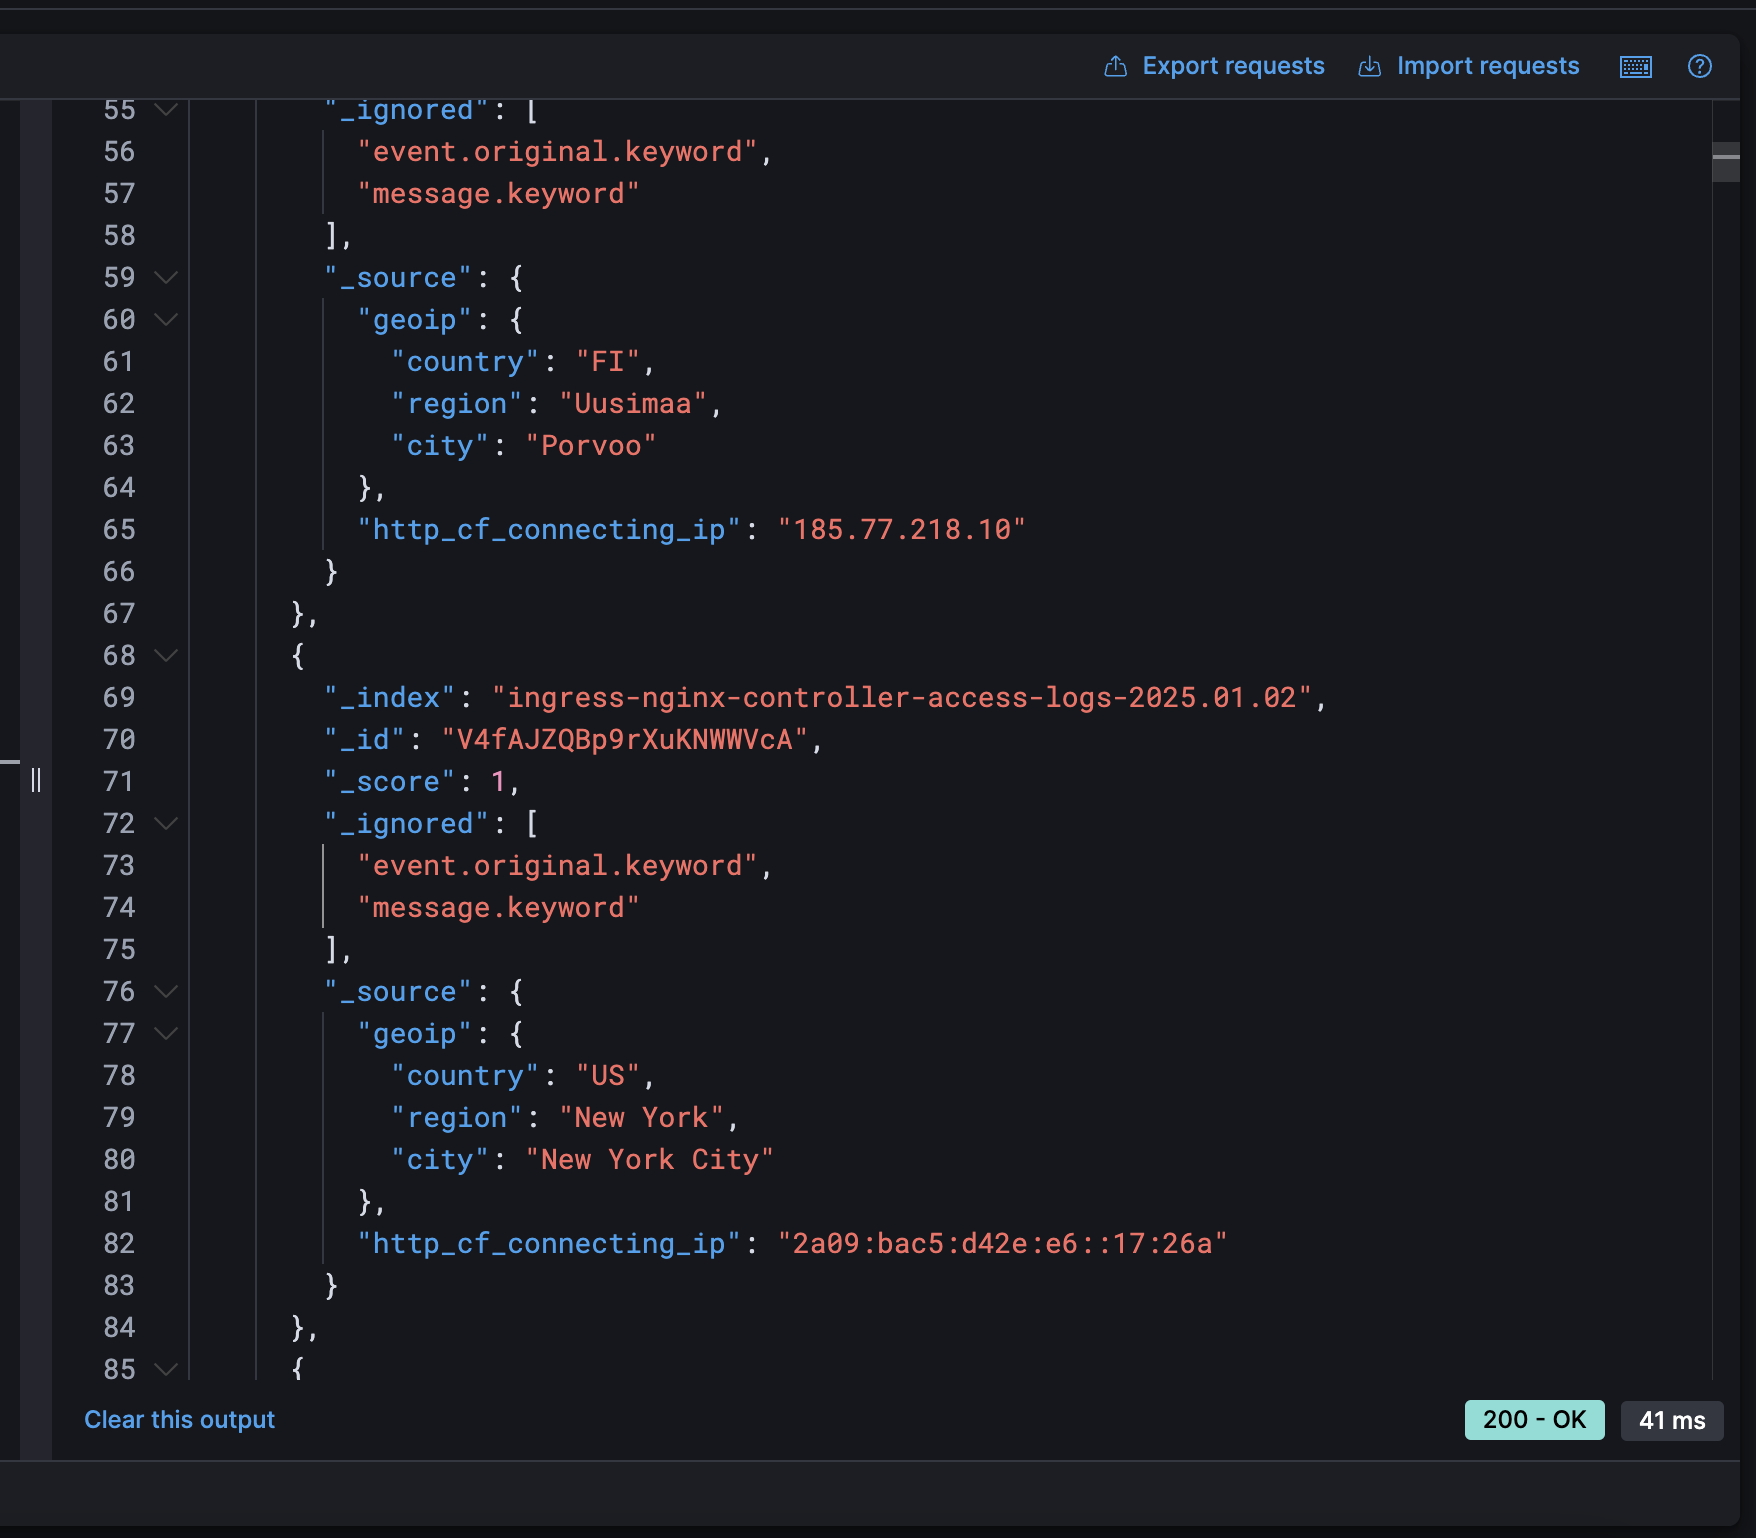Fold the _source object on line 59
This screenshot has width=1756, height=1538.
(x=167, y=277)
